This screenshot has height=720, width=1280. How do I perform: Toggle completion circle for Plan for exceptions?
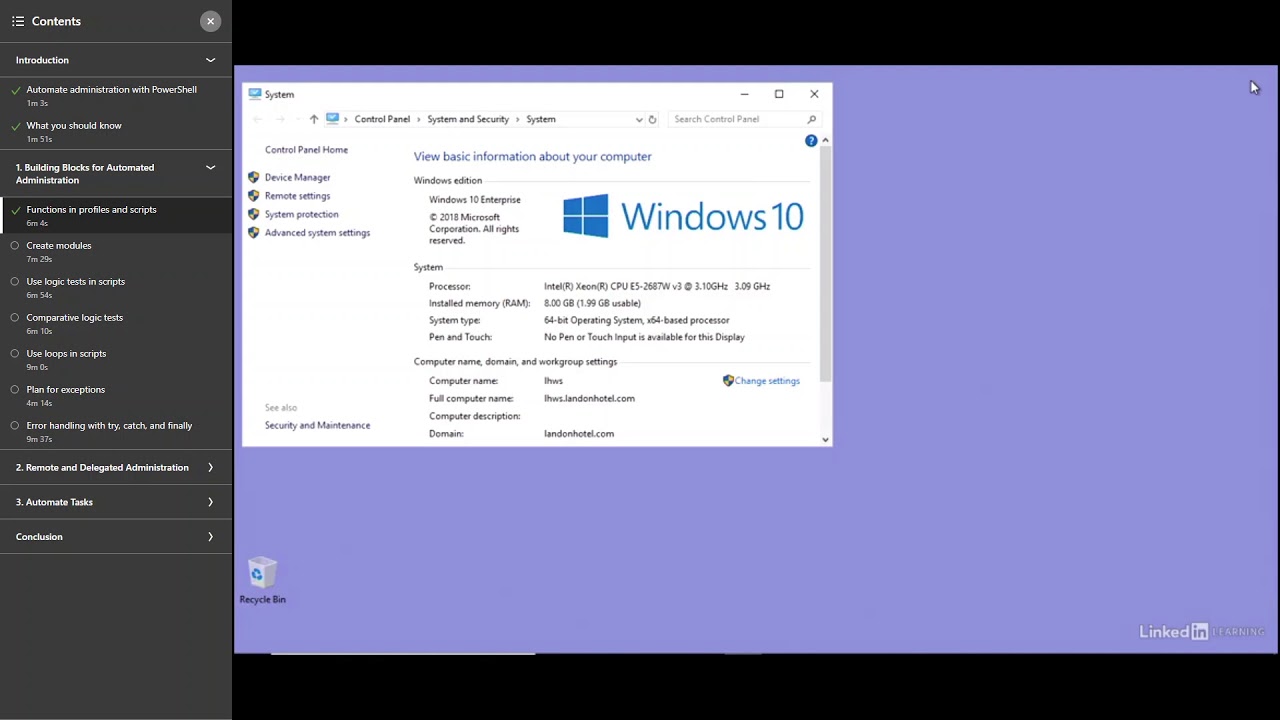[15, 389]
